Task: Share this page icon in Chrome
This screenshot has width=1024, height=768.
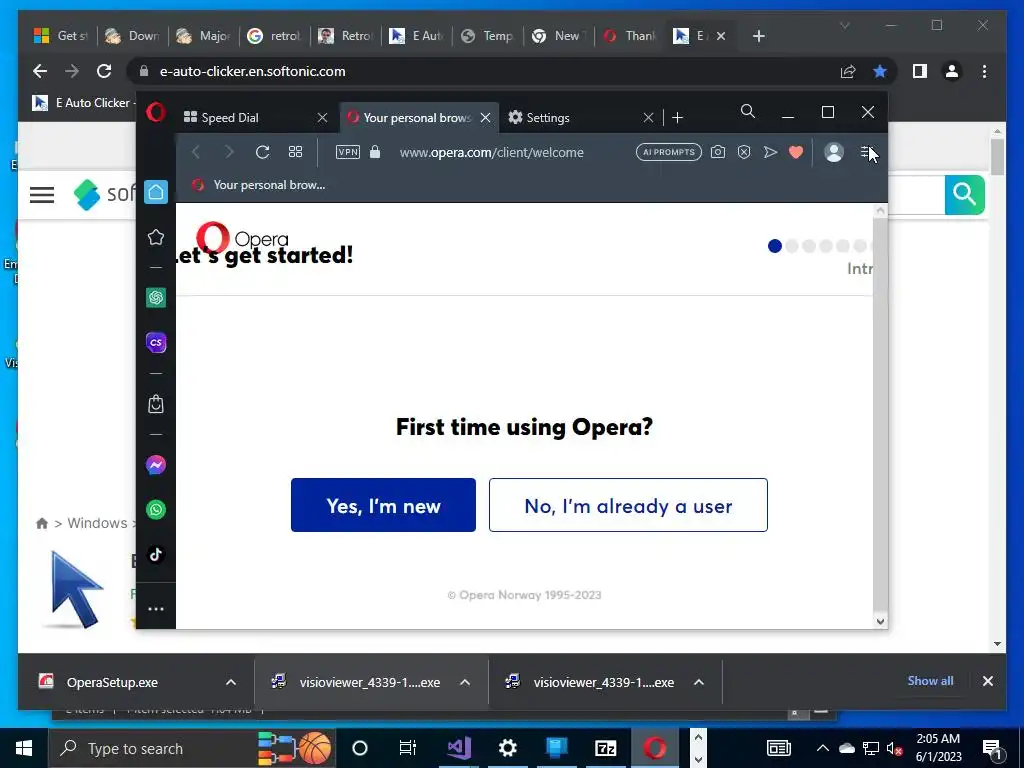Action: pos(848,71)
